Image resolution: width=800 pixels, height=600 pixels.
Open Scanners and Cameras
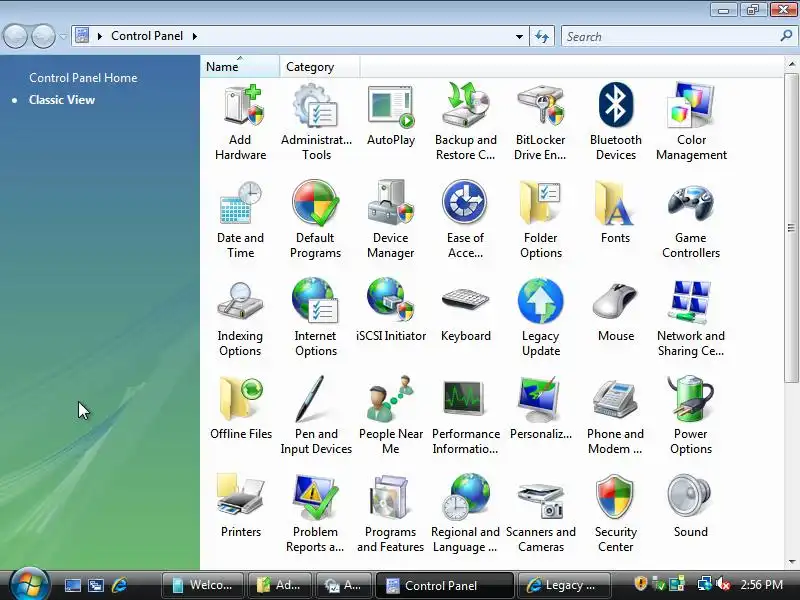[x=540, y=513]
